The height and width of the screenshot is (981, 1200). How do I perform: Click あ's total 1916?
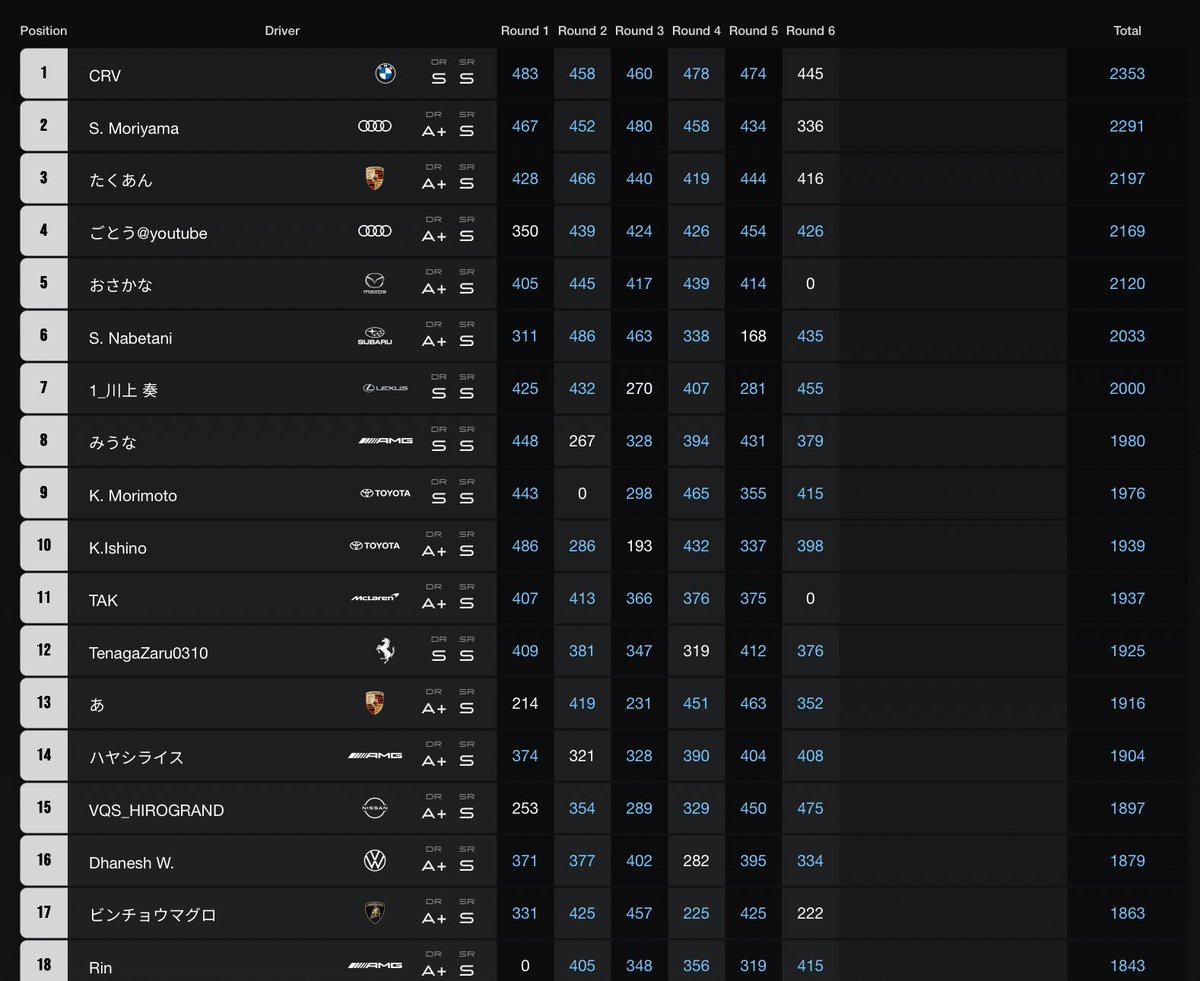1127,703
